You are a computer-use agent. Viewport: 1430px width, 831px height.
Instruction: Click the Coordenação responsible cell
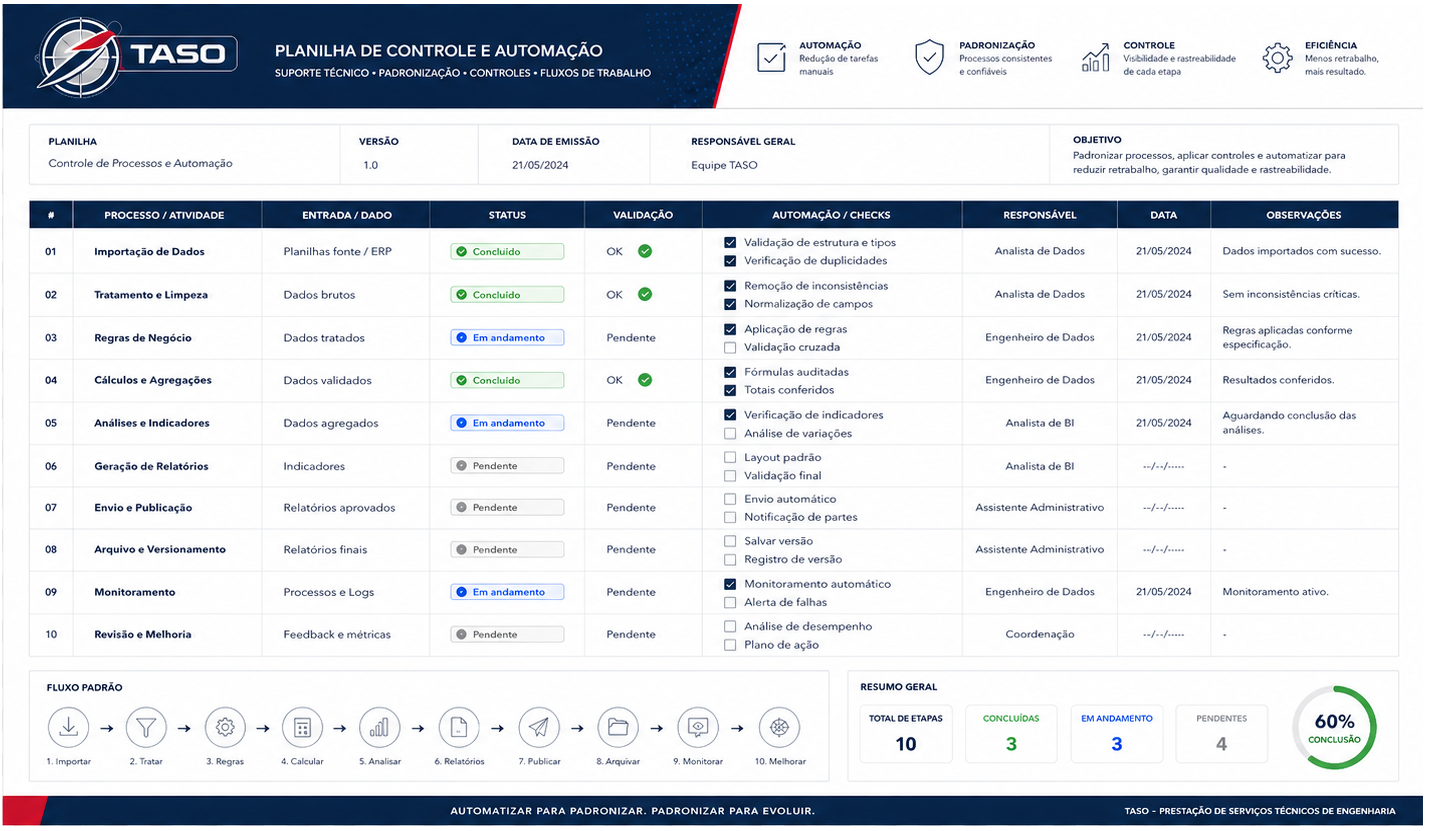(x=1040, y=634)
